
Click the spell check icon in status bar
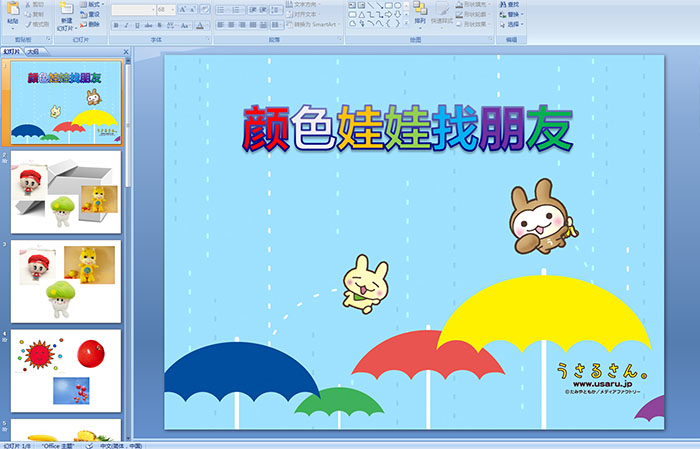pos(90,446)
